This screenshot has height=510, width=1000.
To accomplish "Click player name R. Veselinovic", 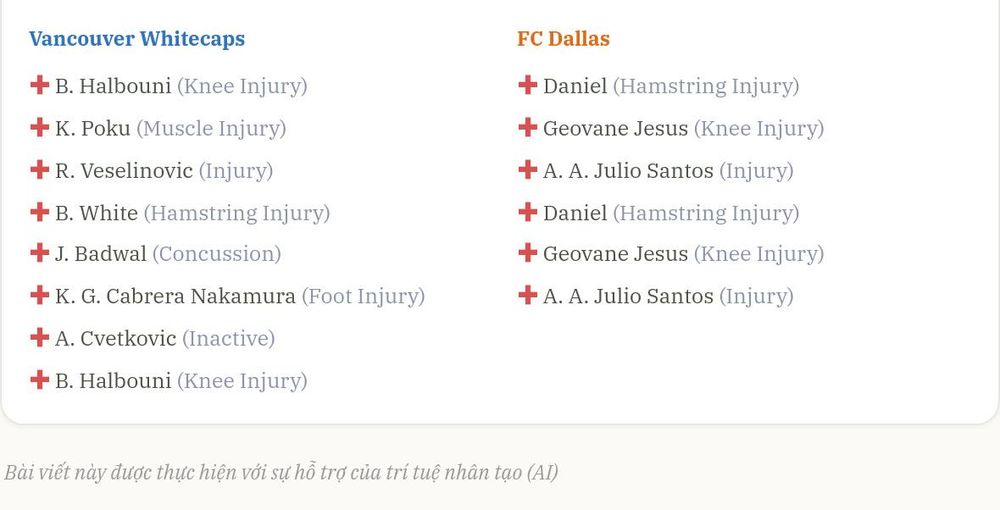I will click(x=124, y=171).
